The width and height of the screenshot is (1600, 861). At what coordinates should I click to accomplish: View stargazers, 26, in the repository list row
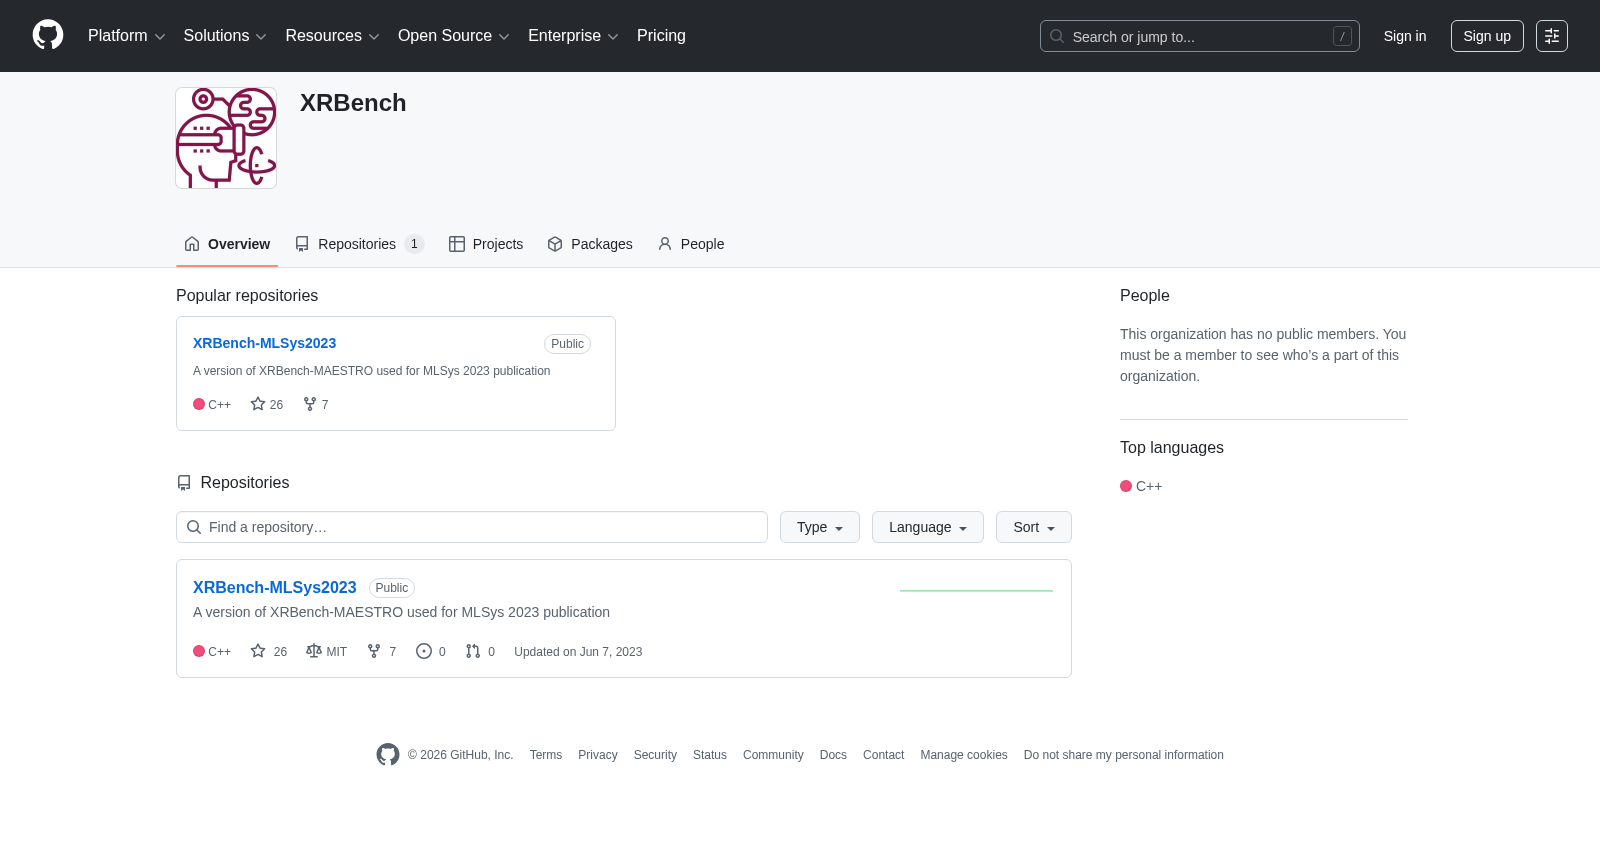(269, 651)
